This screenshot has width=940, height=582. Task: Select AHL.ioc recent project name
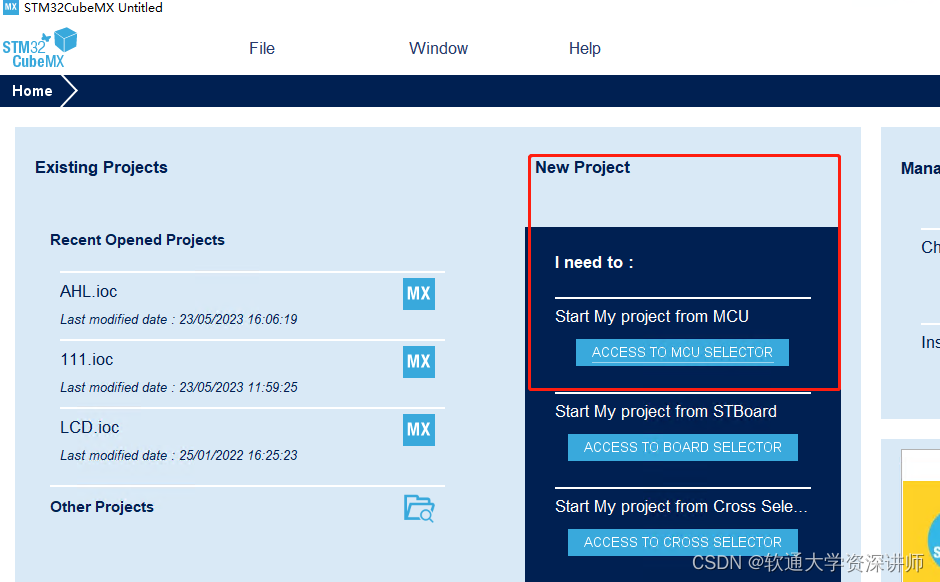[89, 291]
